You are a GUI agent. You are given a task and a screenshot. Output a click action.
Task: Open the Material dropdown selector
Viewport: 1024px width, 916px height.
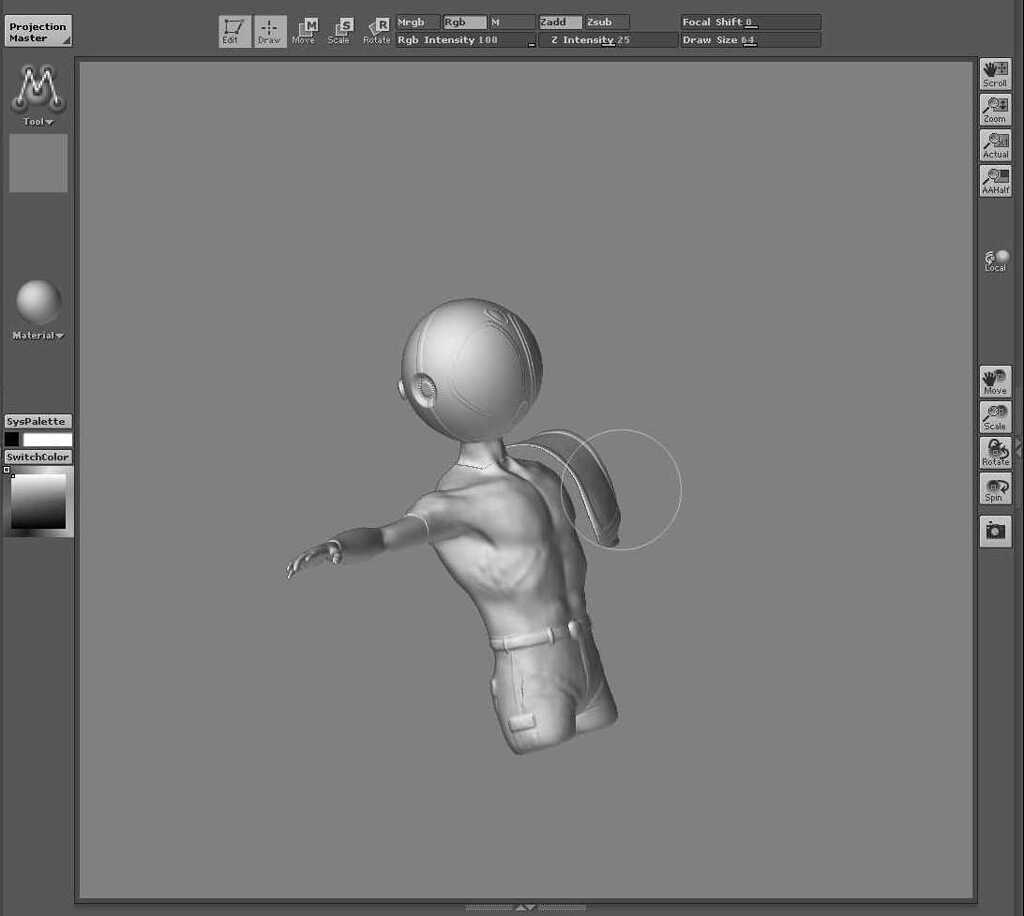tap(36, 335)
